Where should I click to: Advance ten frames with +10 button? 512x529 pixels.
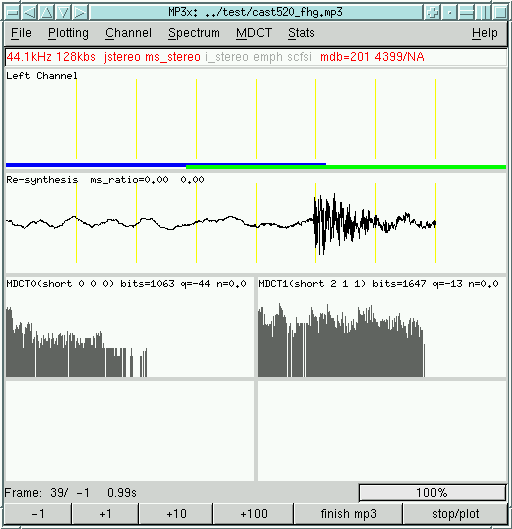[176, 514]
